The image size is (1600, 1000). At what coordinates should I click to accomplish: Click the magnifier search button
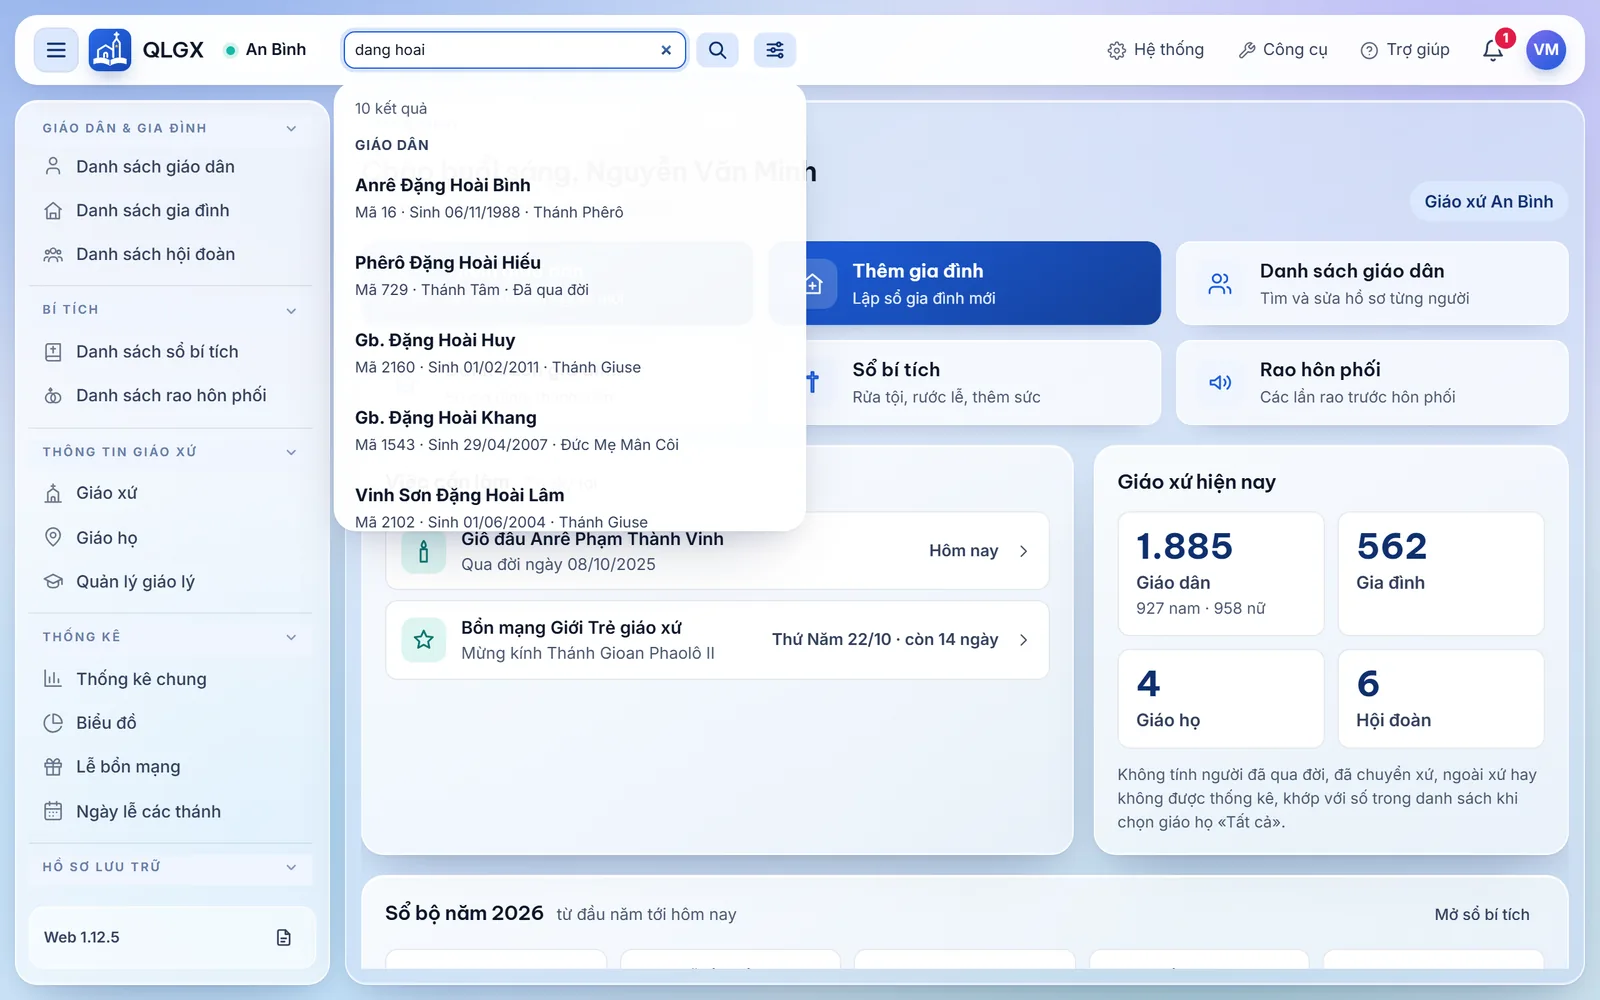pyautogui.click(x=717, y=50)
